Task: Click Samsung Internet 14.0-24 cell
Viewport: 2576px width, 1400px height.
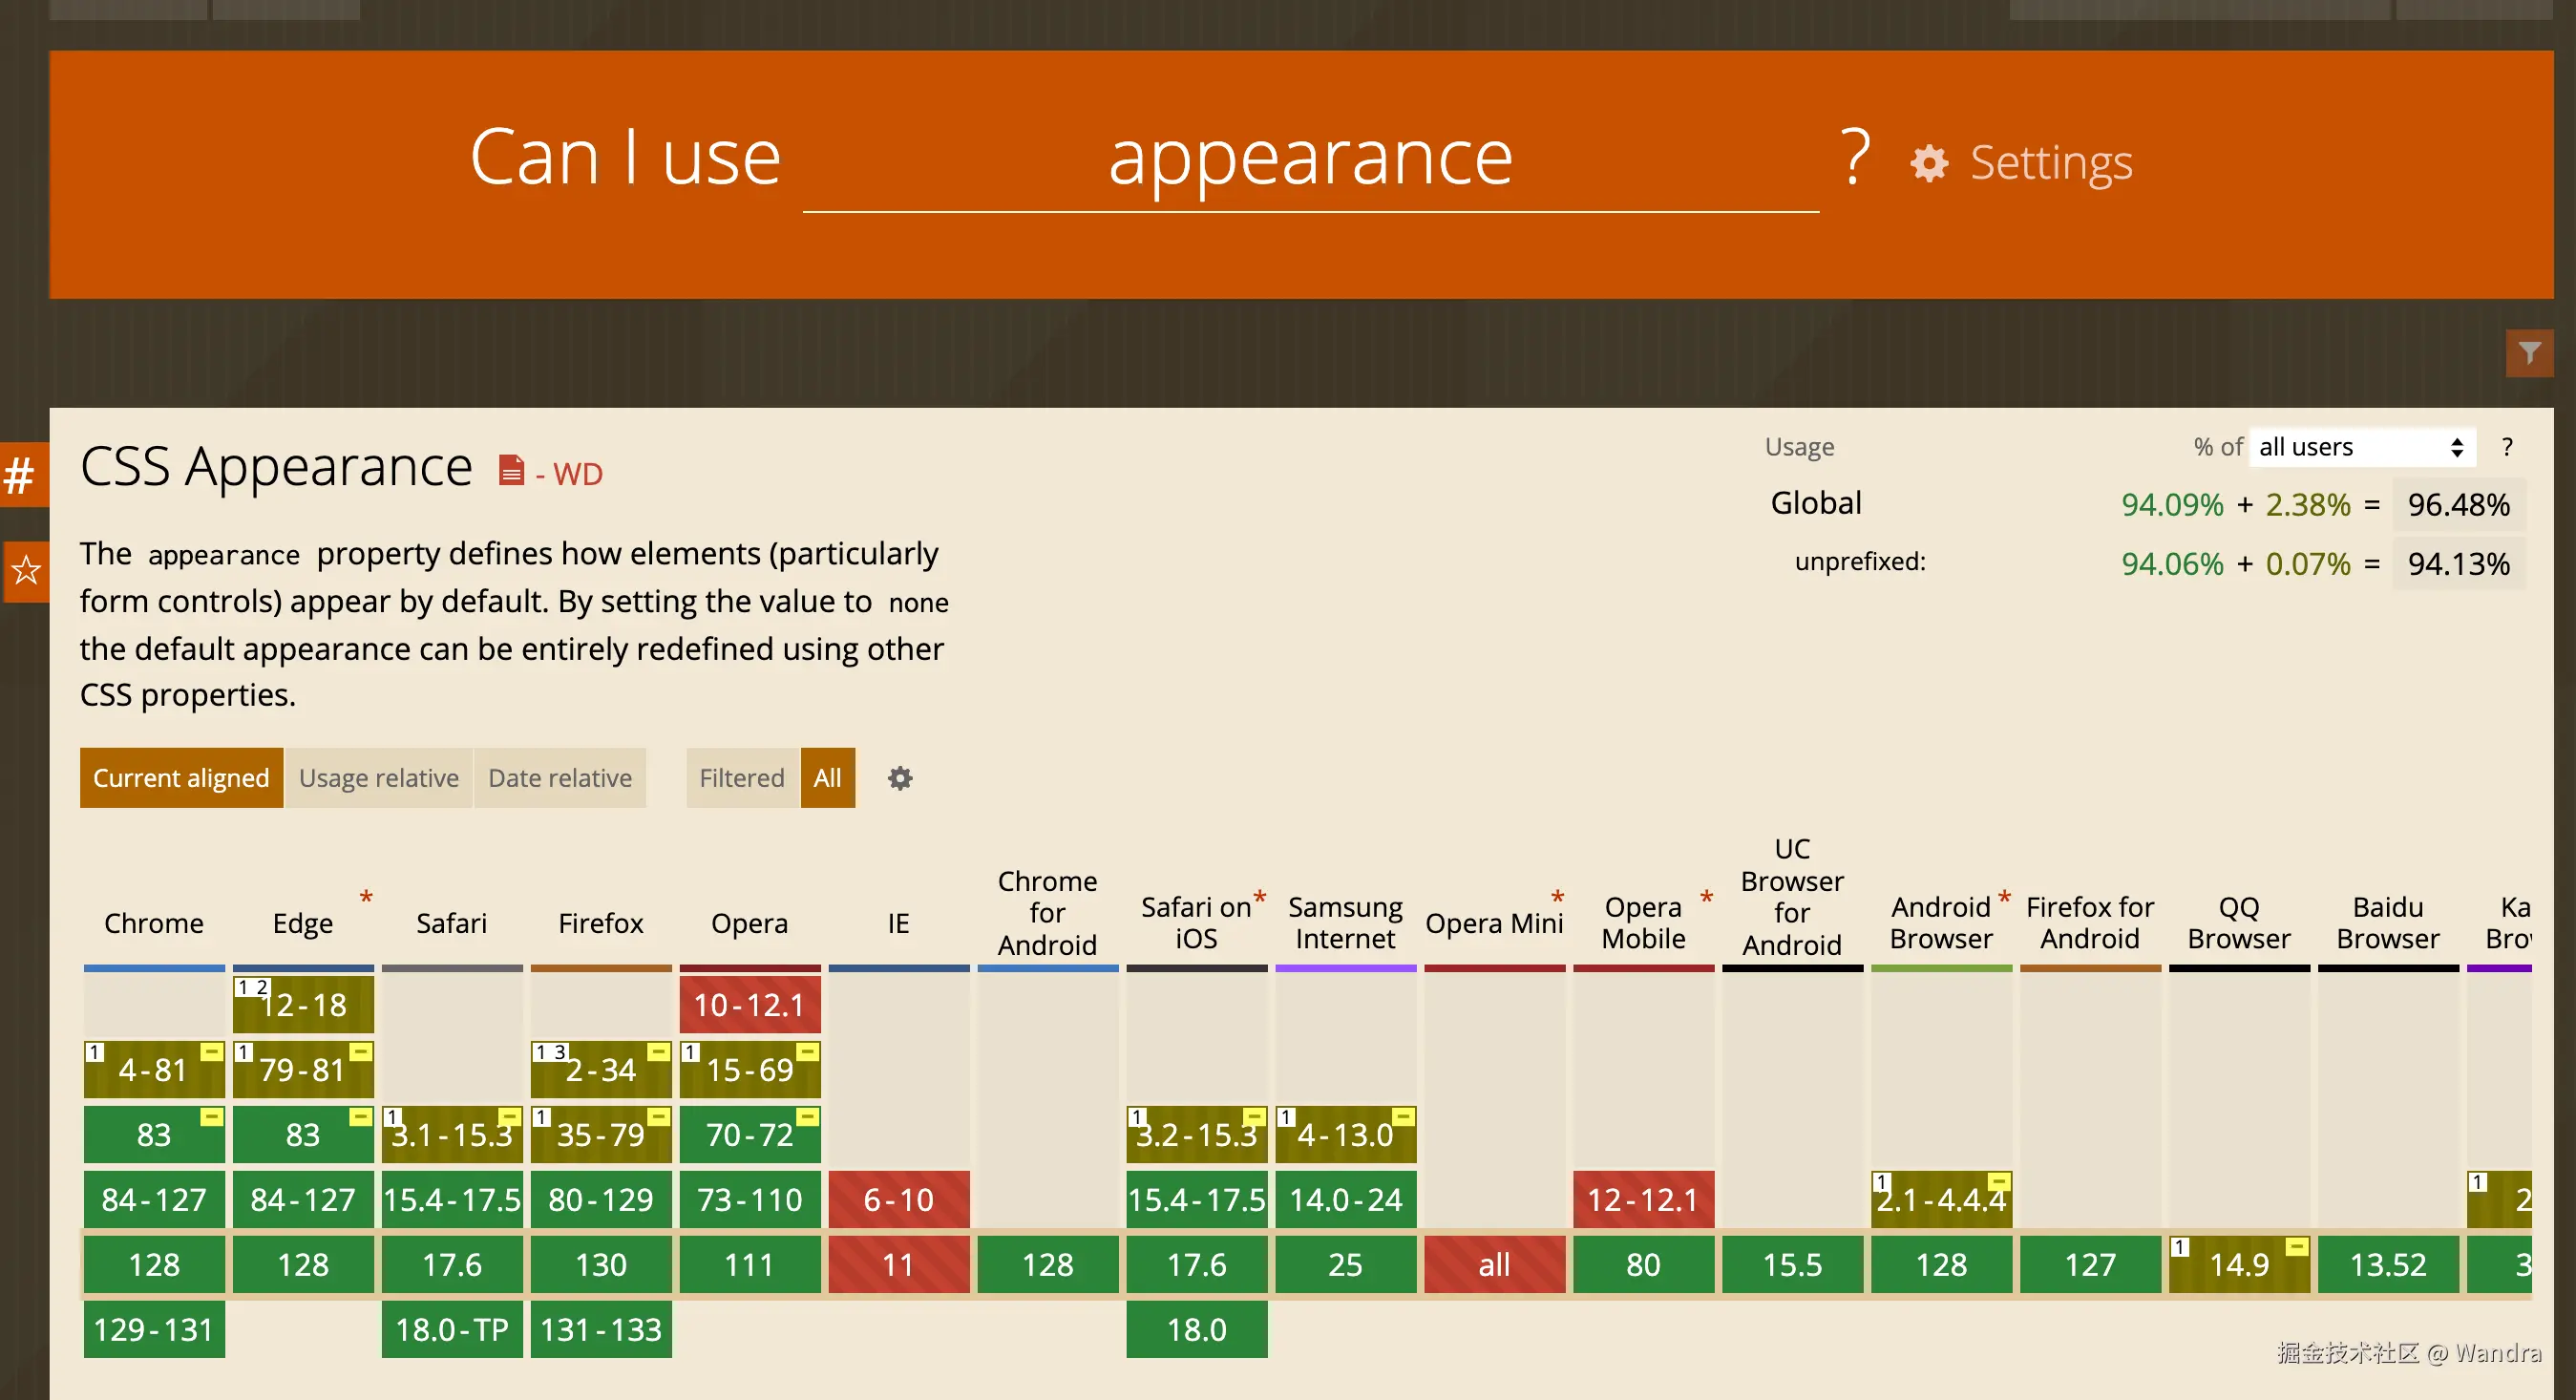Action: pos(1346,1199)
